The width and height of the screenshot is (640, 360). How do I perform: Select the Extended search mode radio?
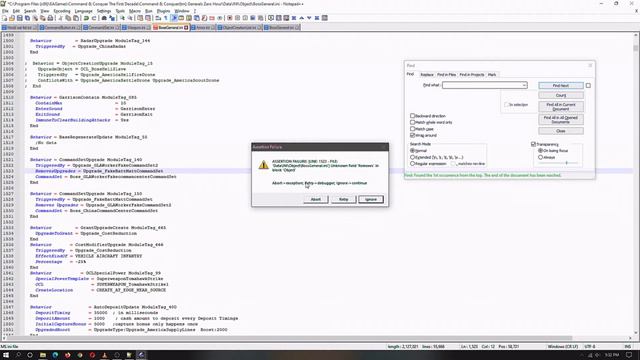point(412,157)
